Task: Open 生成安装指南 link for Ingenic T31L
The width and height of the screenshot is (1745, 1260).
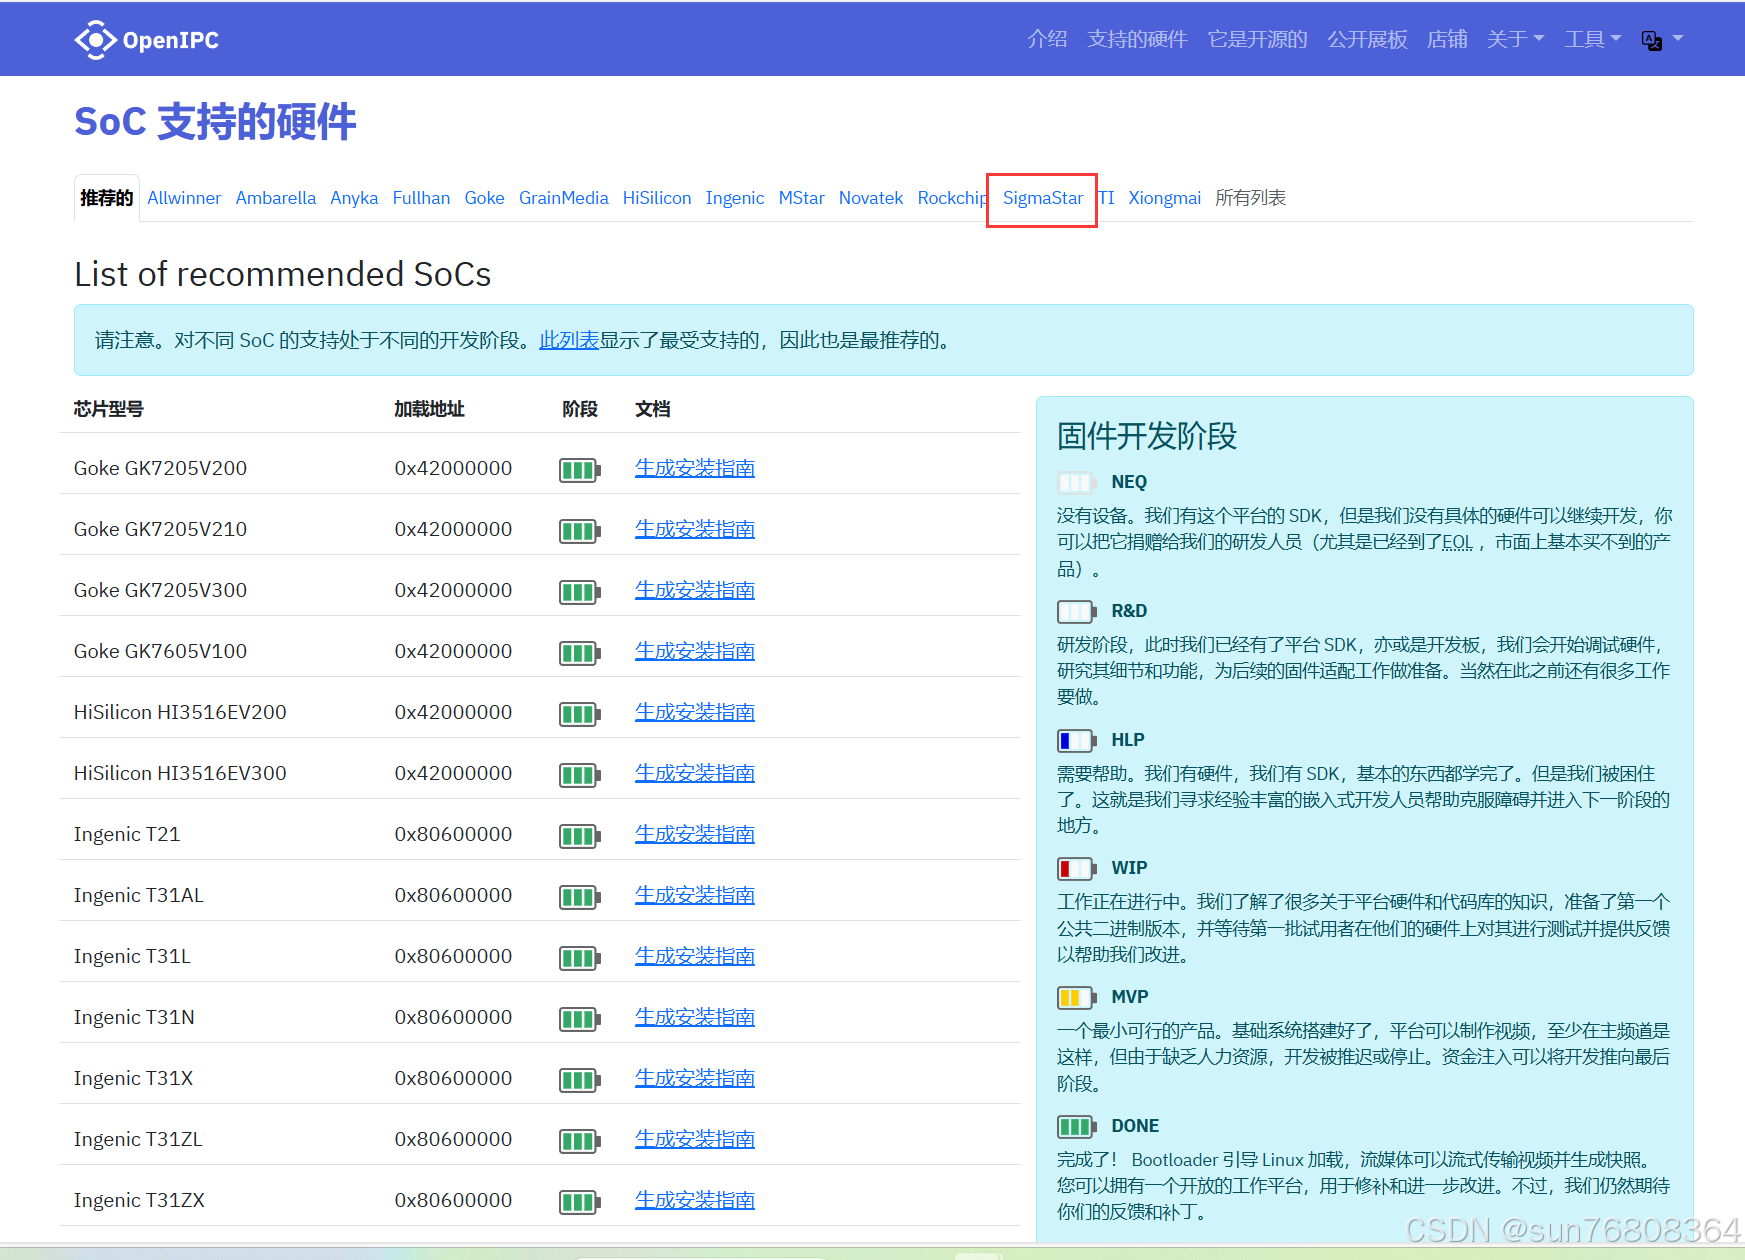Action: pos(695,956)
